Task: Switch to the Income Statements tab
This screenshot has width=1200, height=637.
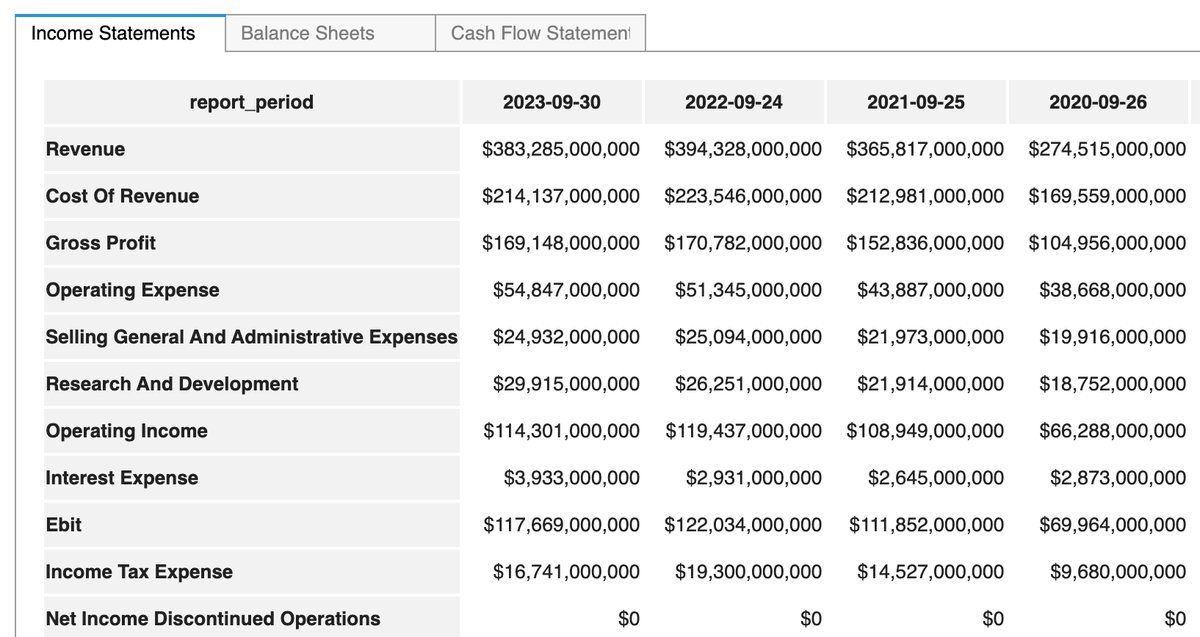Action: 113,33
